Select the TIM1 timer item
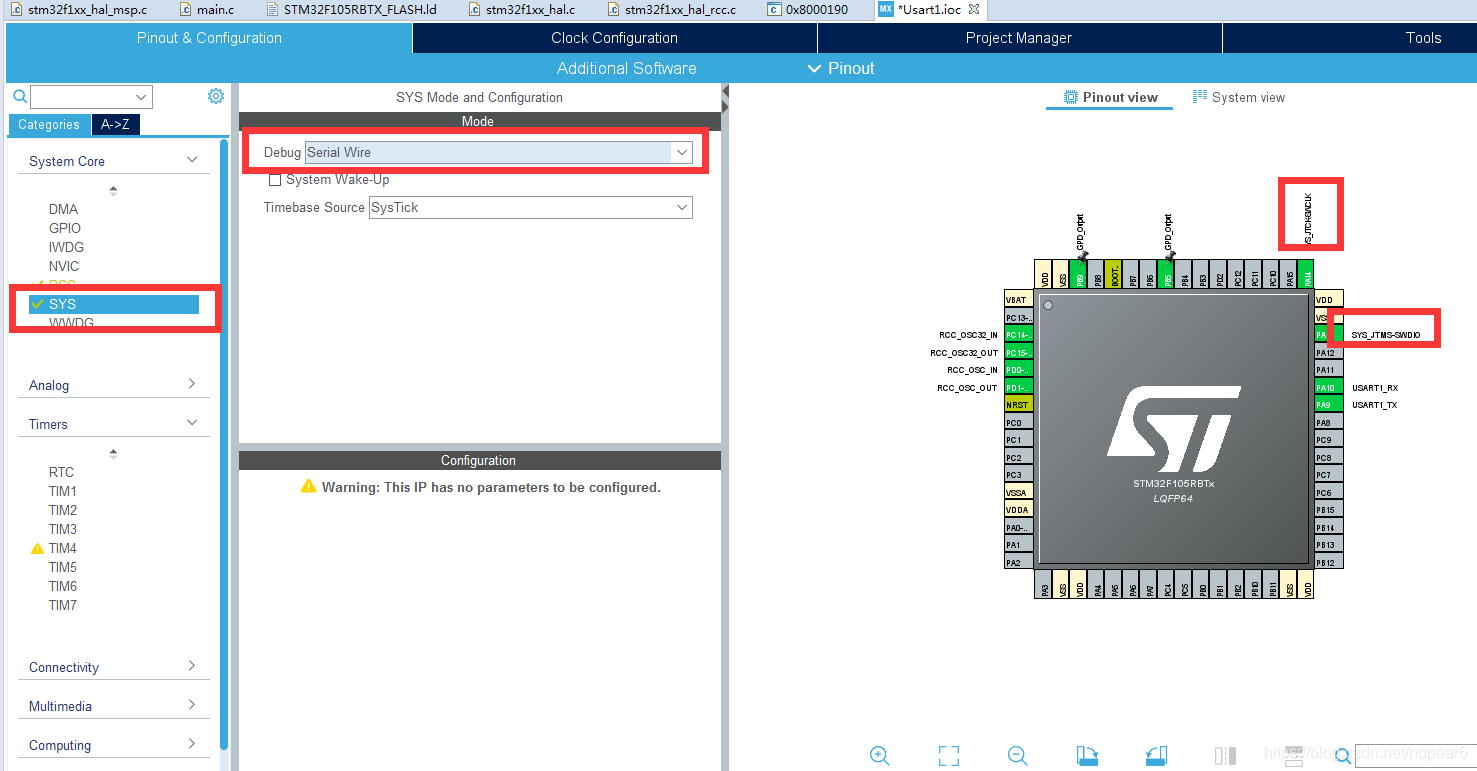1477x771 pixels. [x=63, y=491]
